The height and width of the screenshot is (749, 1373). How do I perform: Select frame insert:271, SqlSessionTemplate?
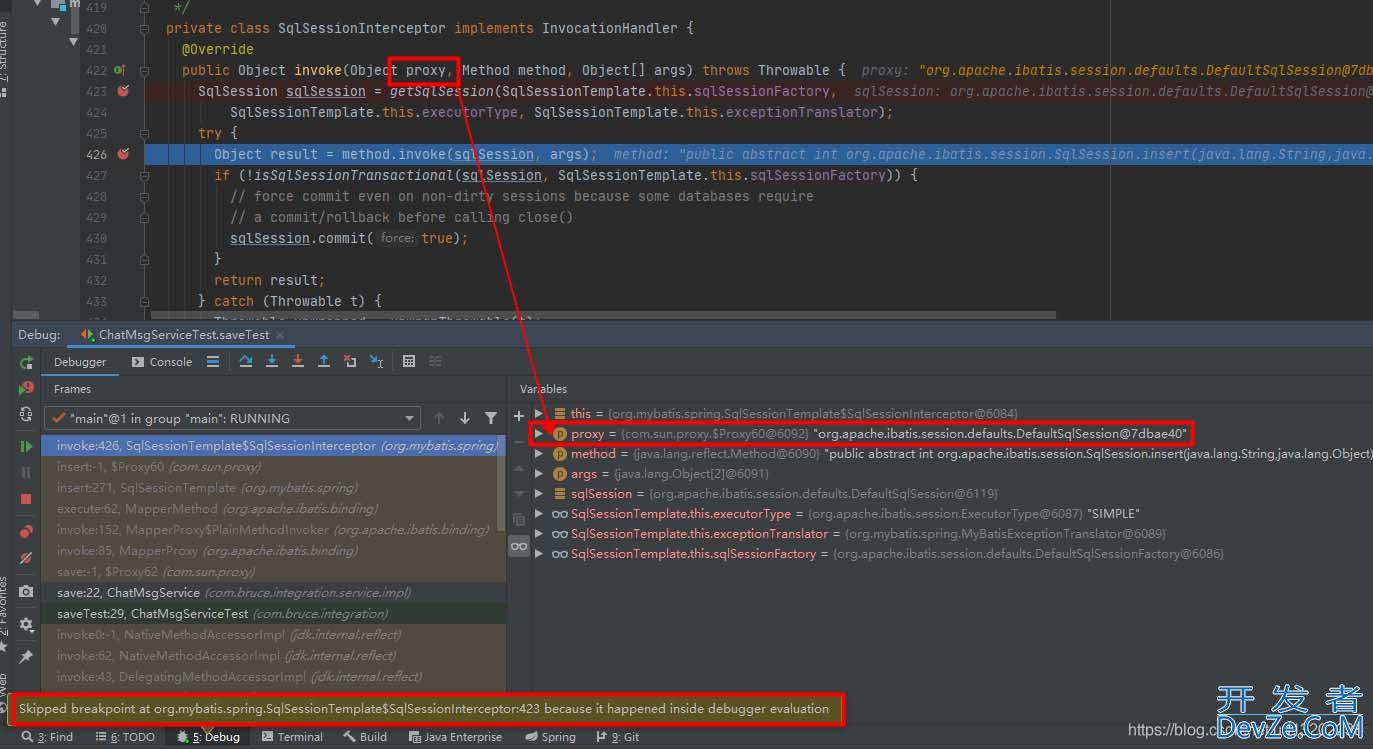click(273, 488)
